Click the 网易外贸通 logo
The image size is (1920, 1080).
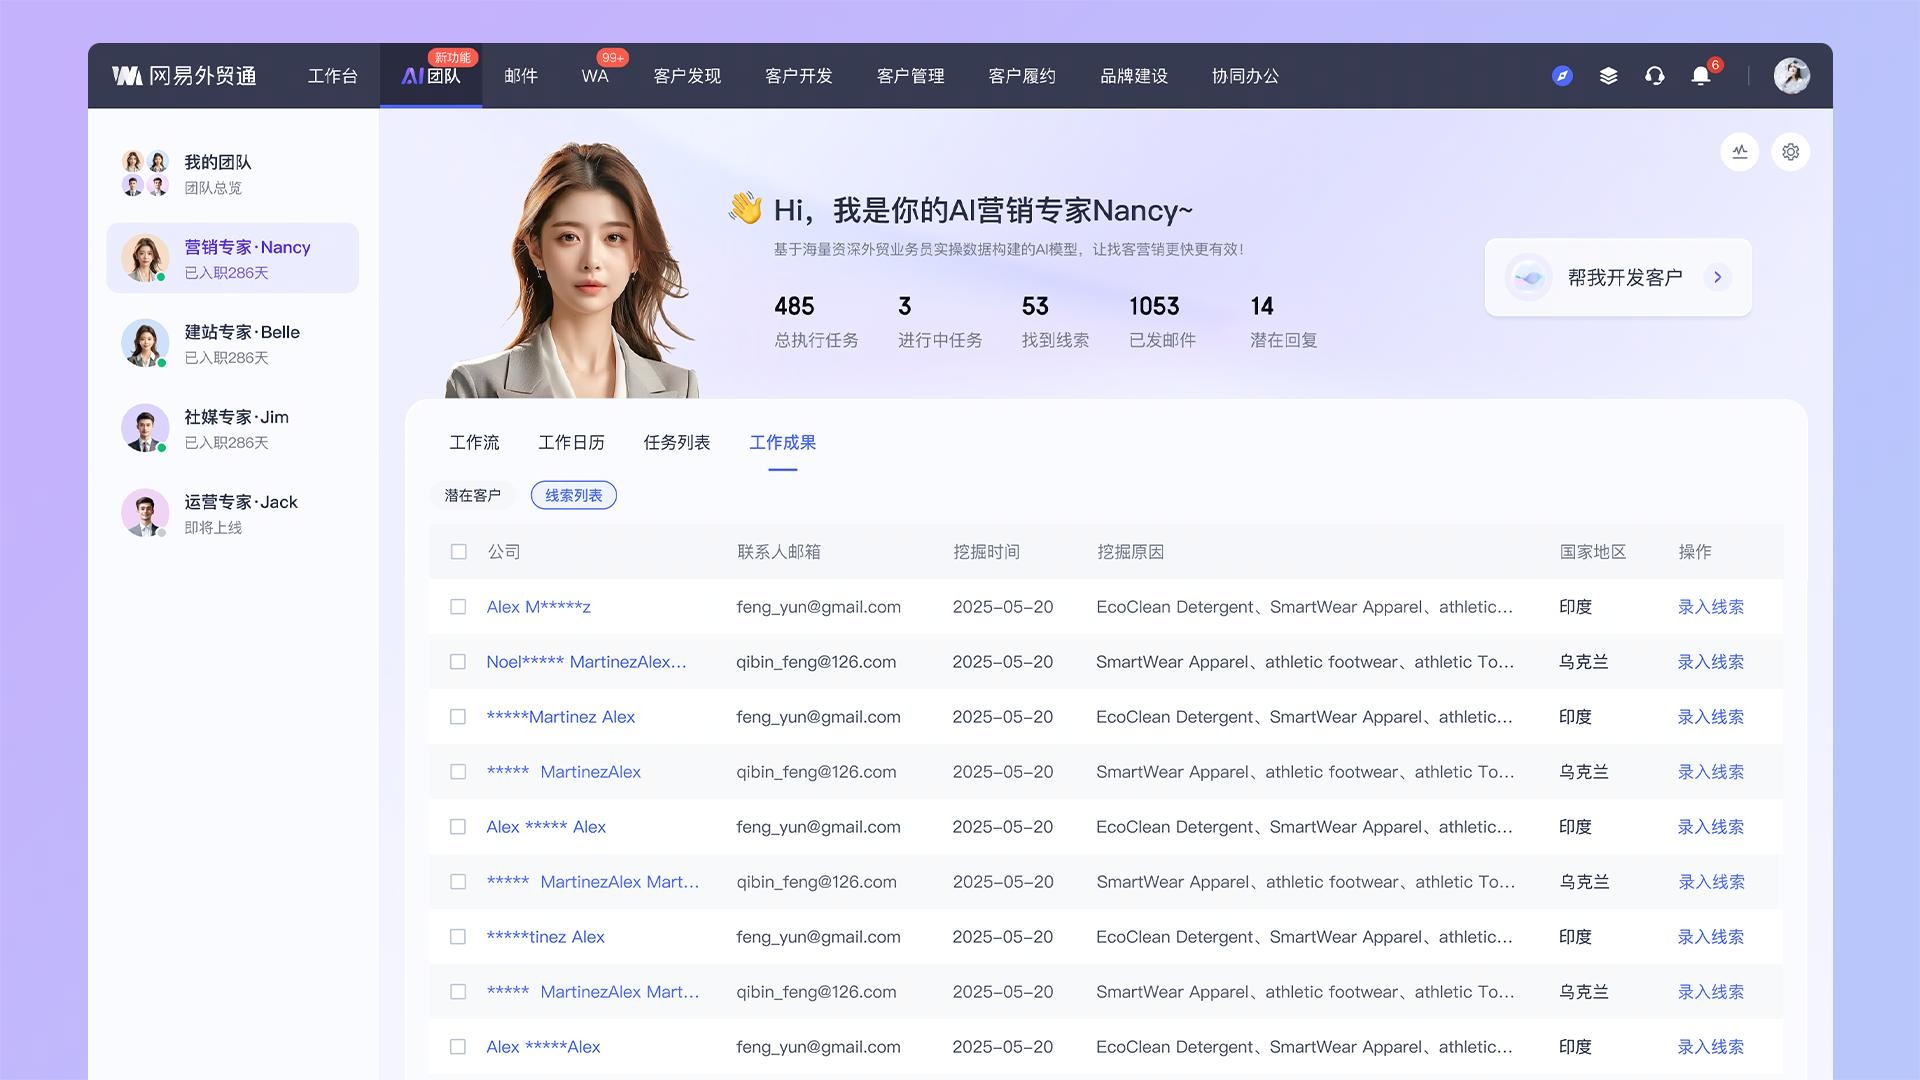(x=185, y=76)
